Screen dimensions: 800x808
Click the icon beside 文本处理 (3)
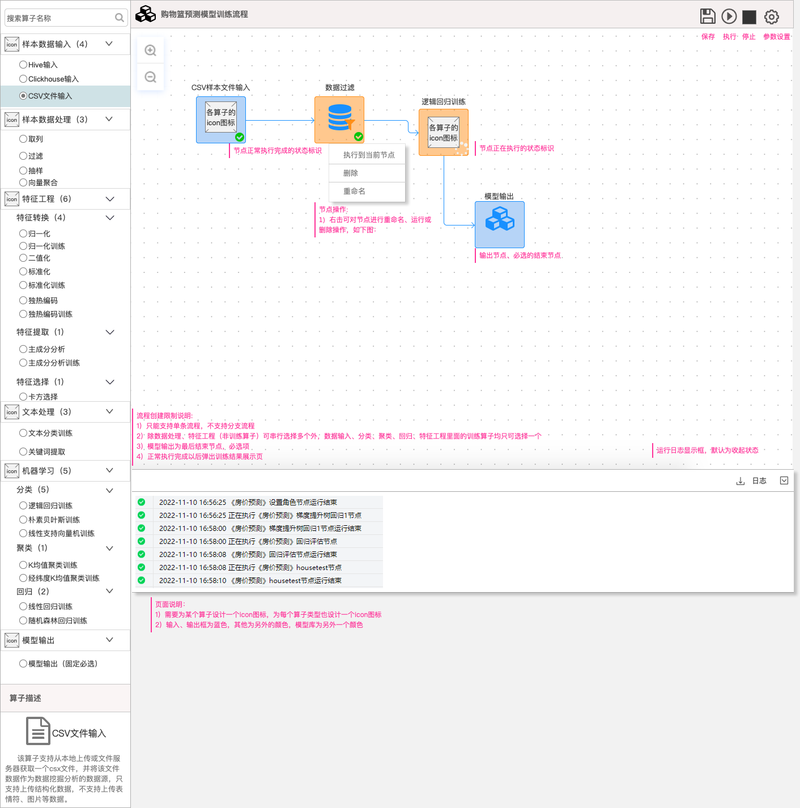[x=11, y=412]
